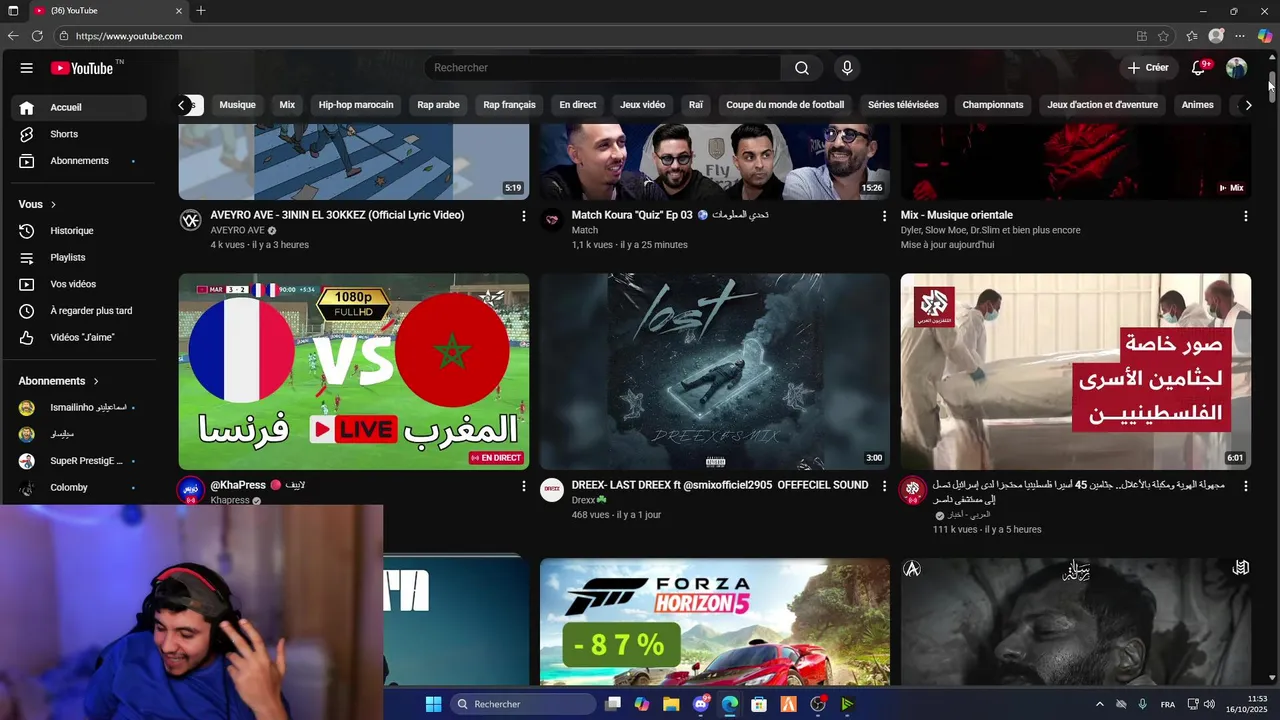Select the Hip-hop marocain chip
Viewport: 1280px width, 720px height.
tap(356, 105)
